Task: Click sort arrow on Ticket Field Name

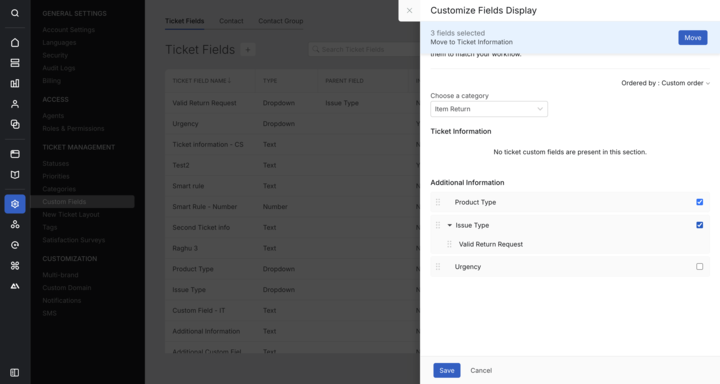Action: click(230, 81)
